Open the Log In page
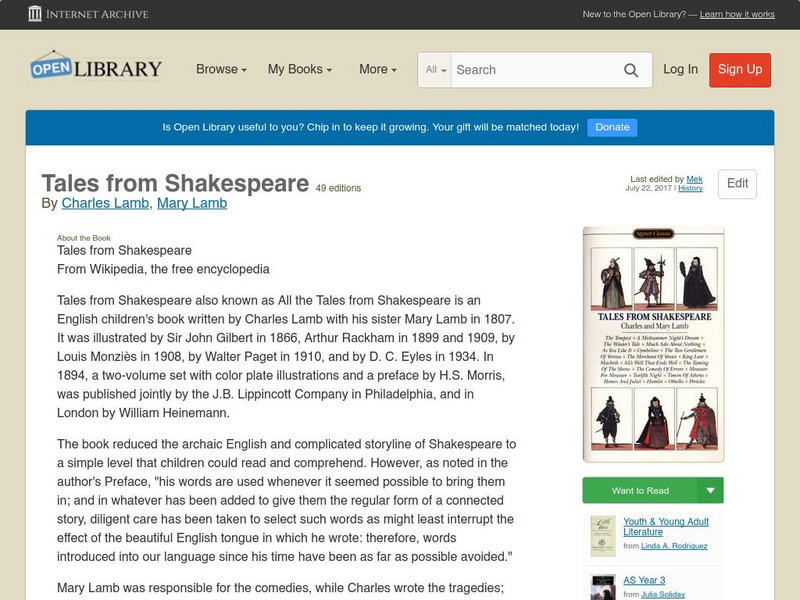Viewport: 800px width, 600px height. point(679,70)
